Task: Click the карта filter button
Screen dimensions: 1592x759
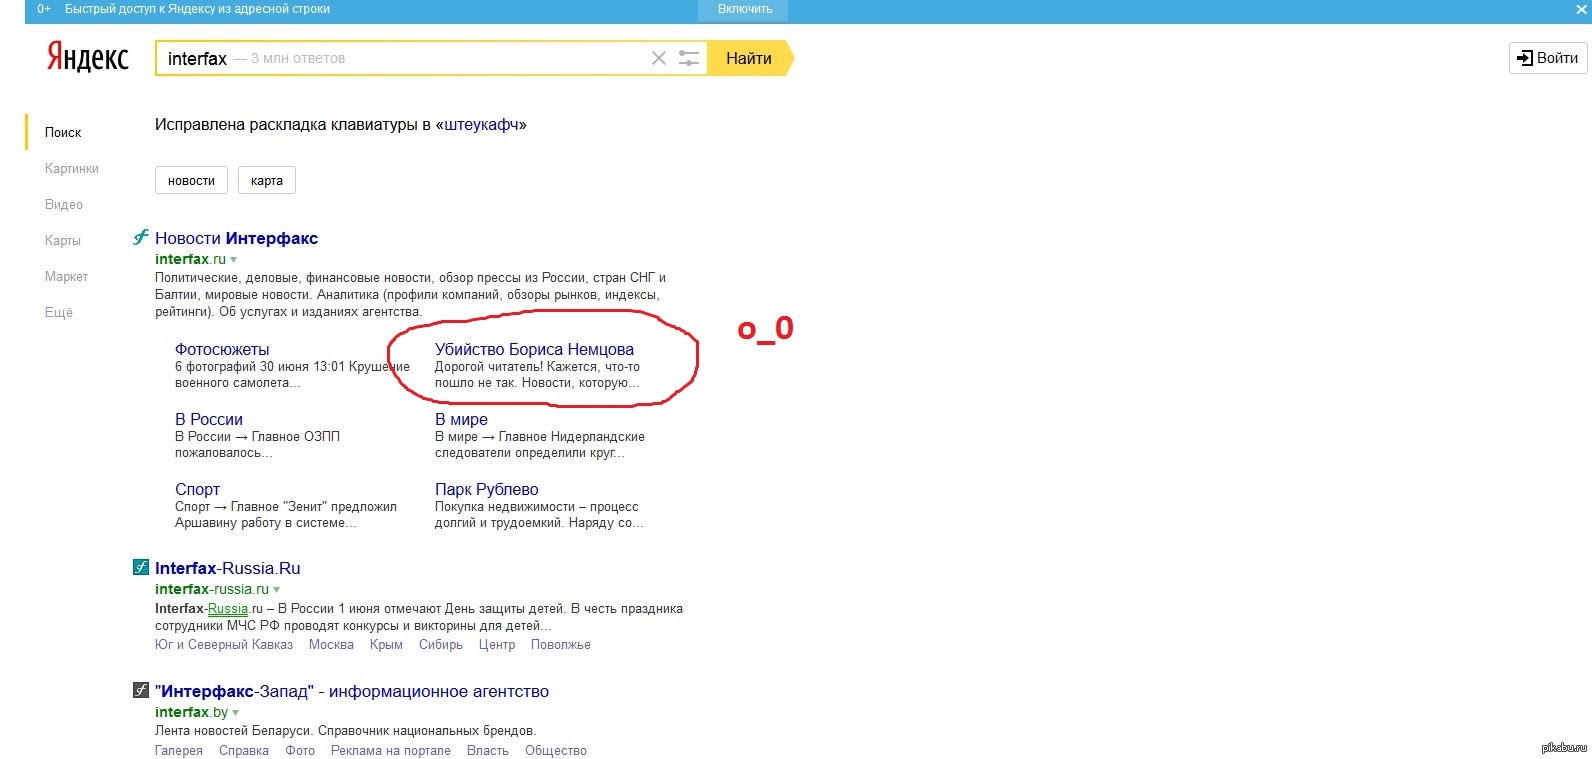Action: click(267, 180)
